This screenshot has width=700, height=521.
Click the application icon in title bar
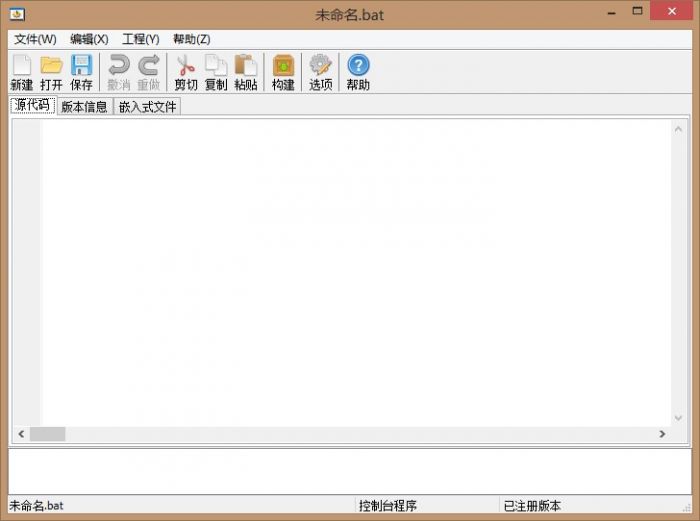tap(17, 14)
